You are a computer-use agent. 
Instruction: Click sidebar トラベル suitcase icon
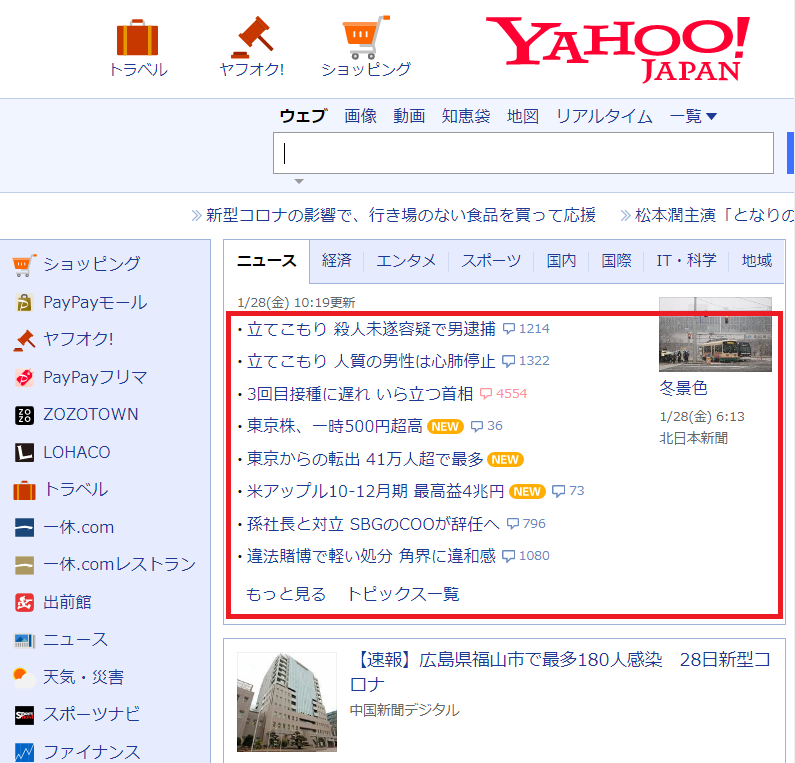click(24, 490)
